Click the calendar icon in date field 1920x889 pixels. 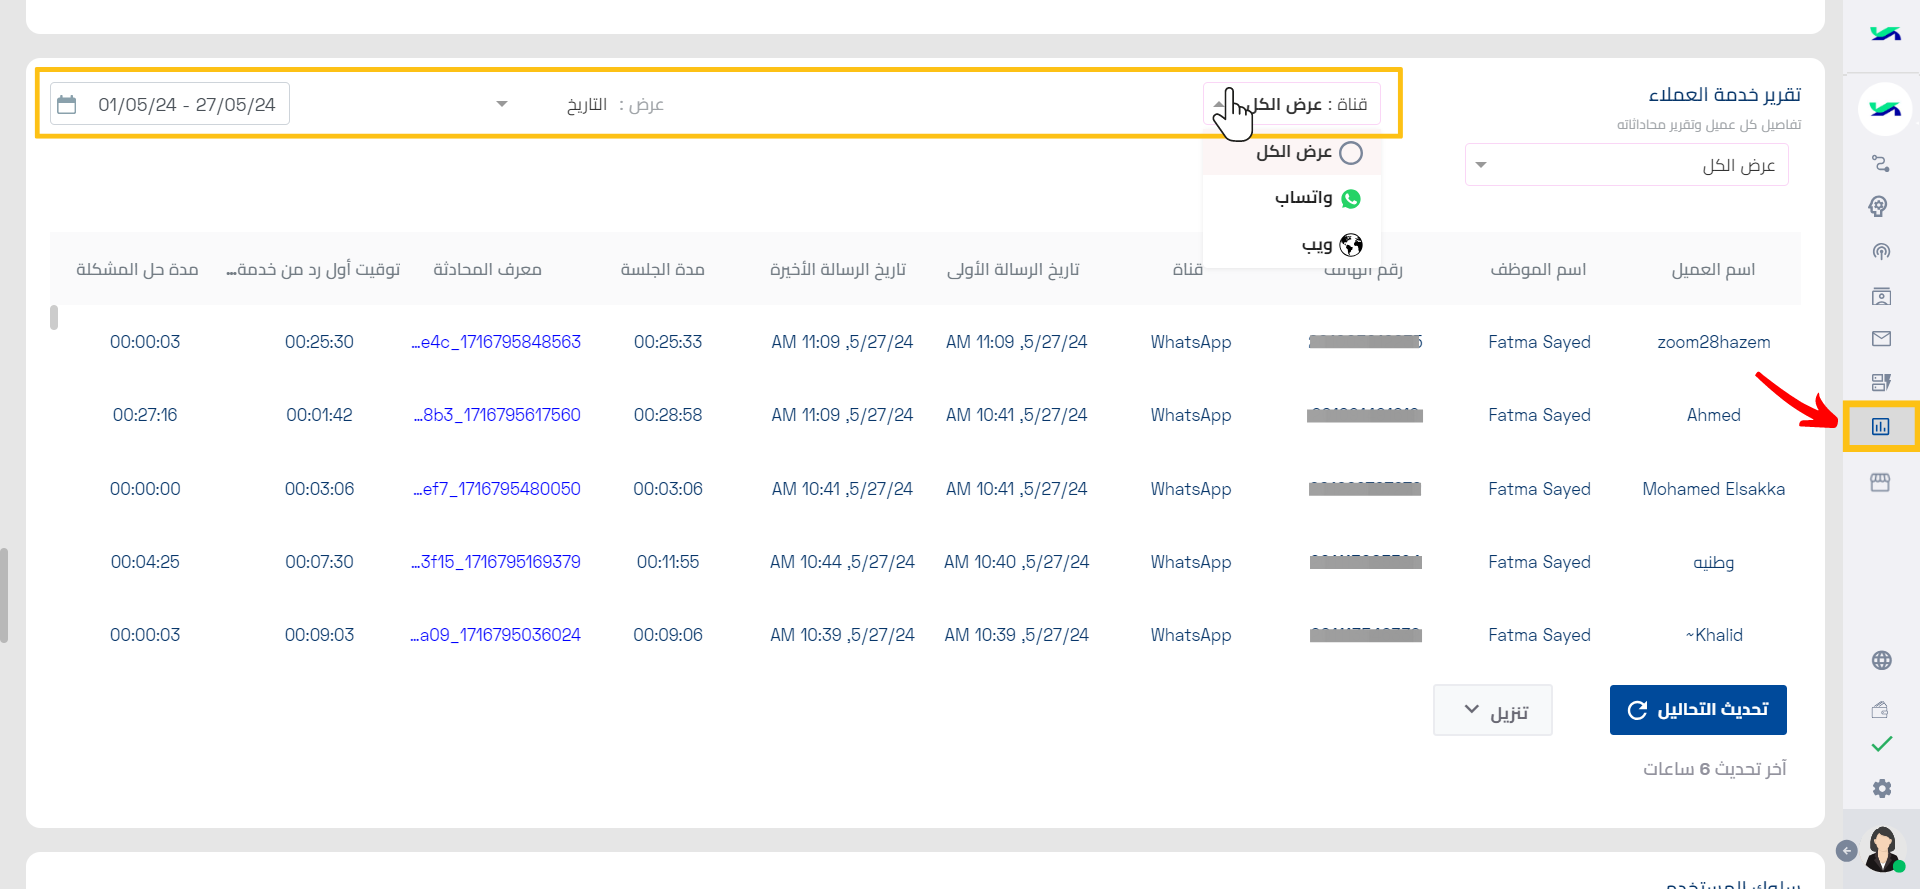pos(67,104)
